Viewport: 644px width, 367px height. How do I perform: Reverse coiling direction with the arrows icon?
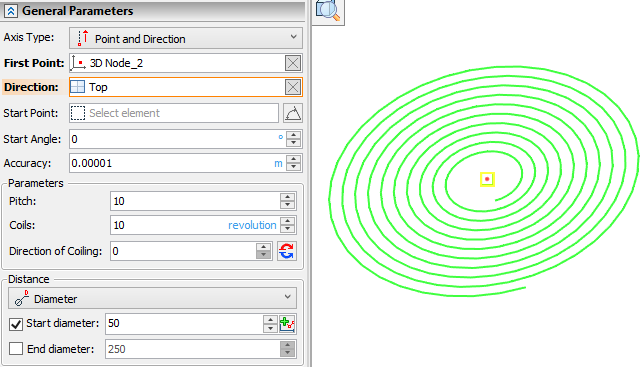click(286, 251)
